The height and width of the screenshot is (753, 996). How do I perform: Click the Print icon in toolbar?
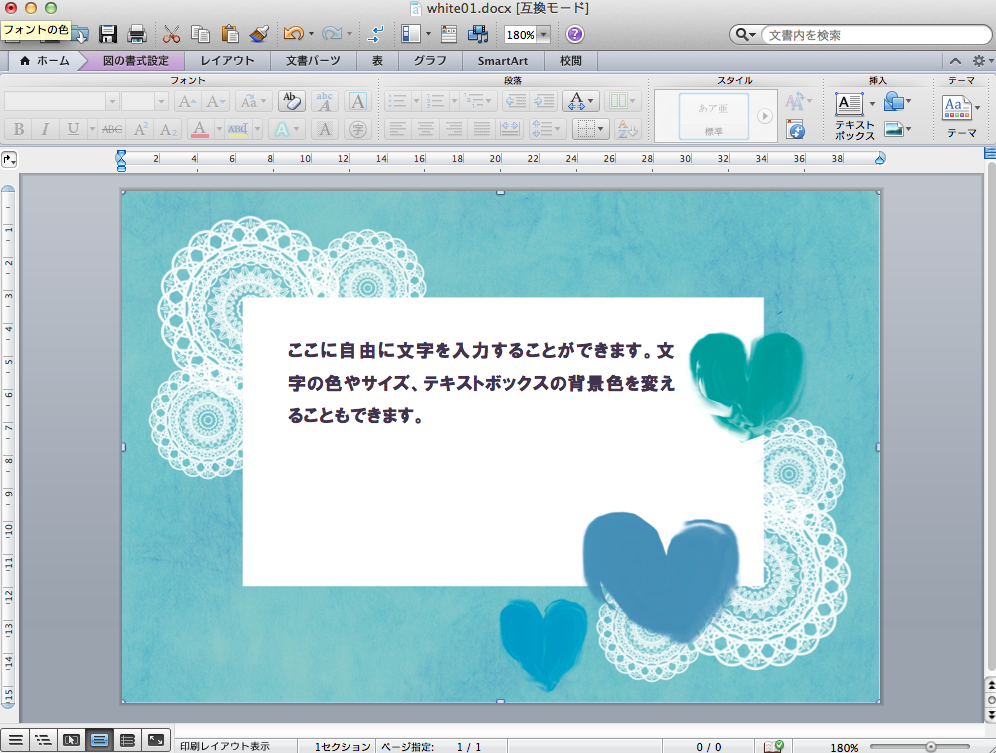(x=137, y=34)
